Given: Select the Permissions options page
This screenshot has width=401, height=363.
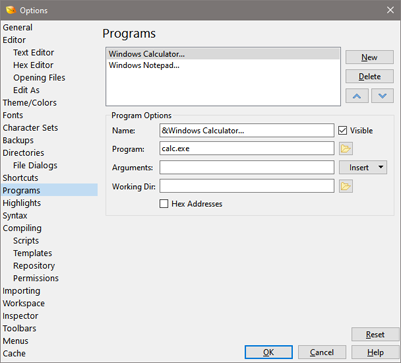Looking at the screenshot, I should [x=36, y=278].
